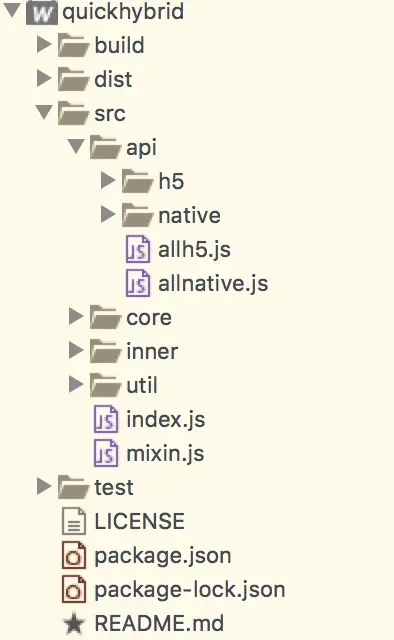This screenshot has width=394, height=640.
Task: Click the index.js JS file icon
Action: tap(106, 419)
